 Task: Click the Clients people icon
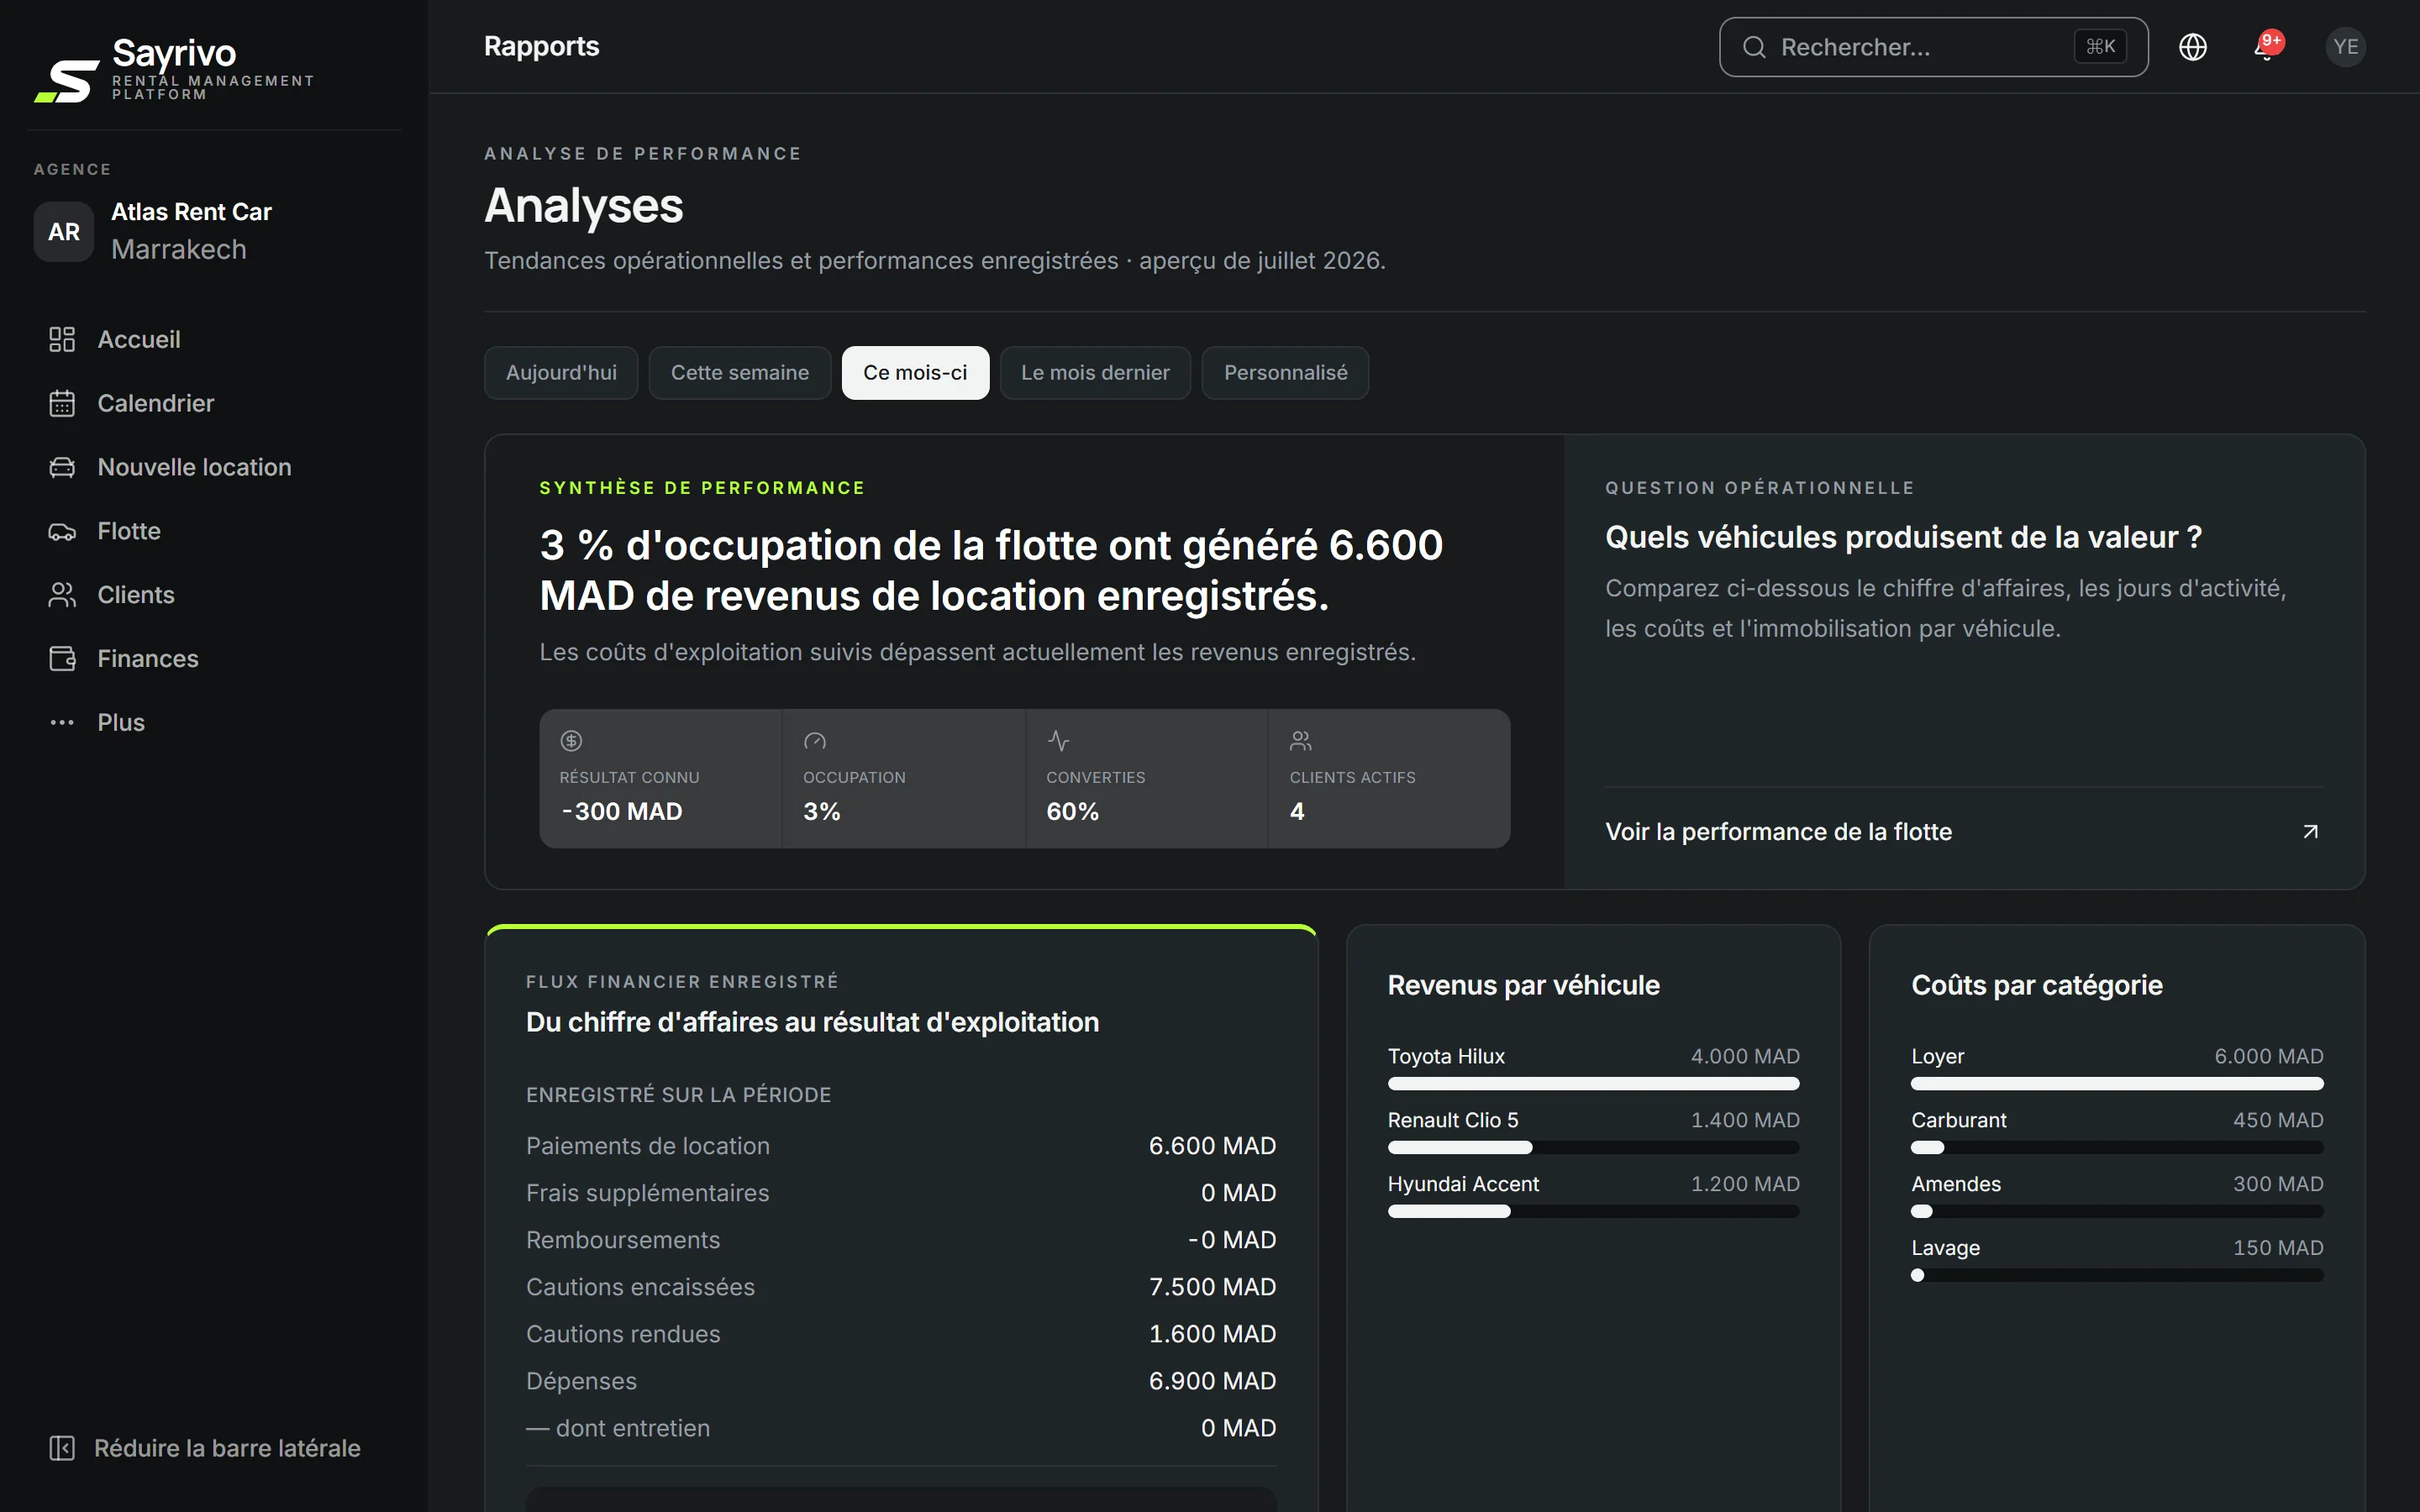[62, 595]
